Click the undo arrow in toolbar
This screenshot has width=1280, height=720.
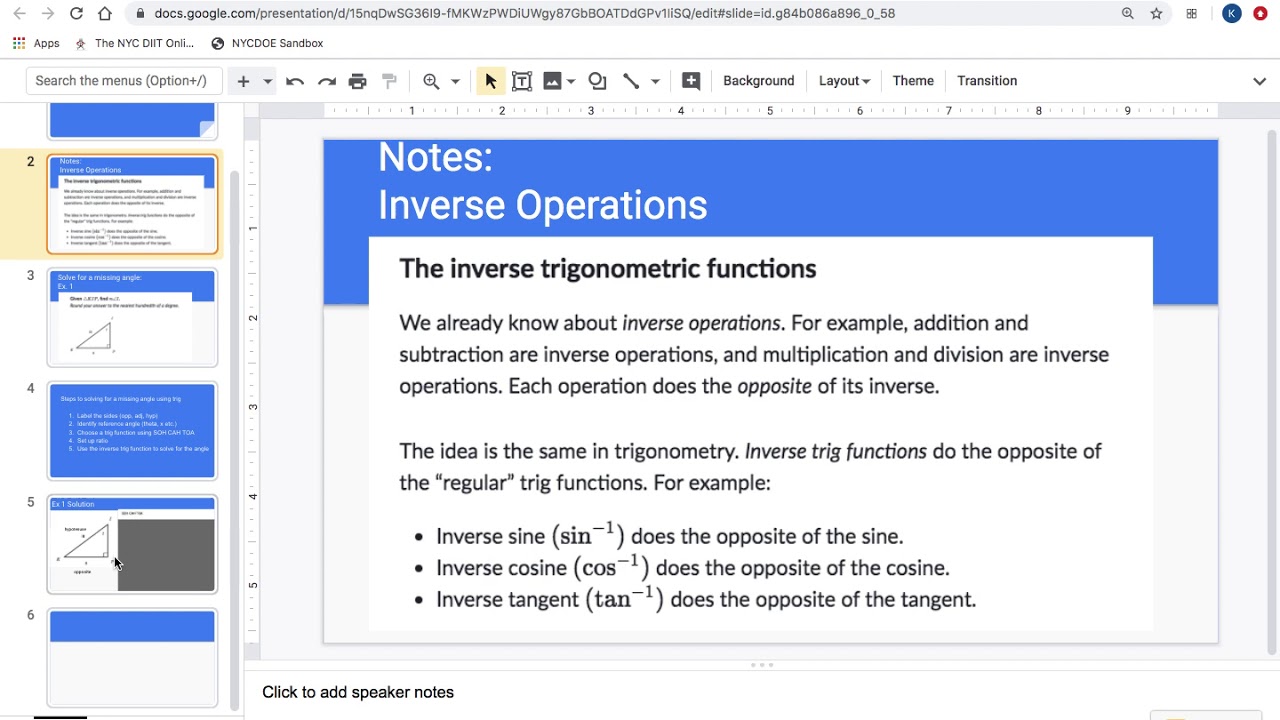point(294,81)
